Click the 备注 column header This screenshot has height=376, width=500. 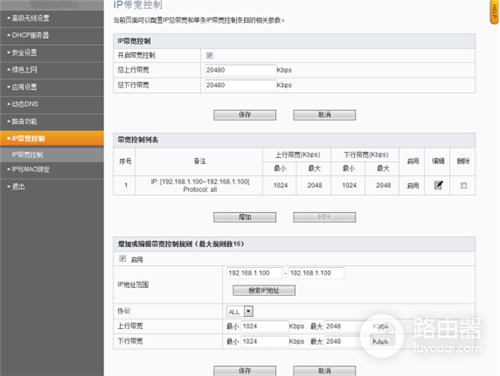pos(200,161)
